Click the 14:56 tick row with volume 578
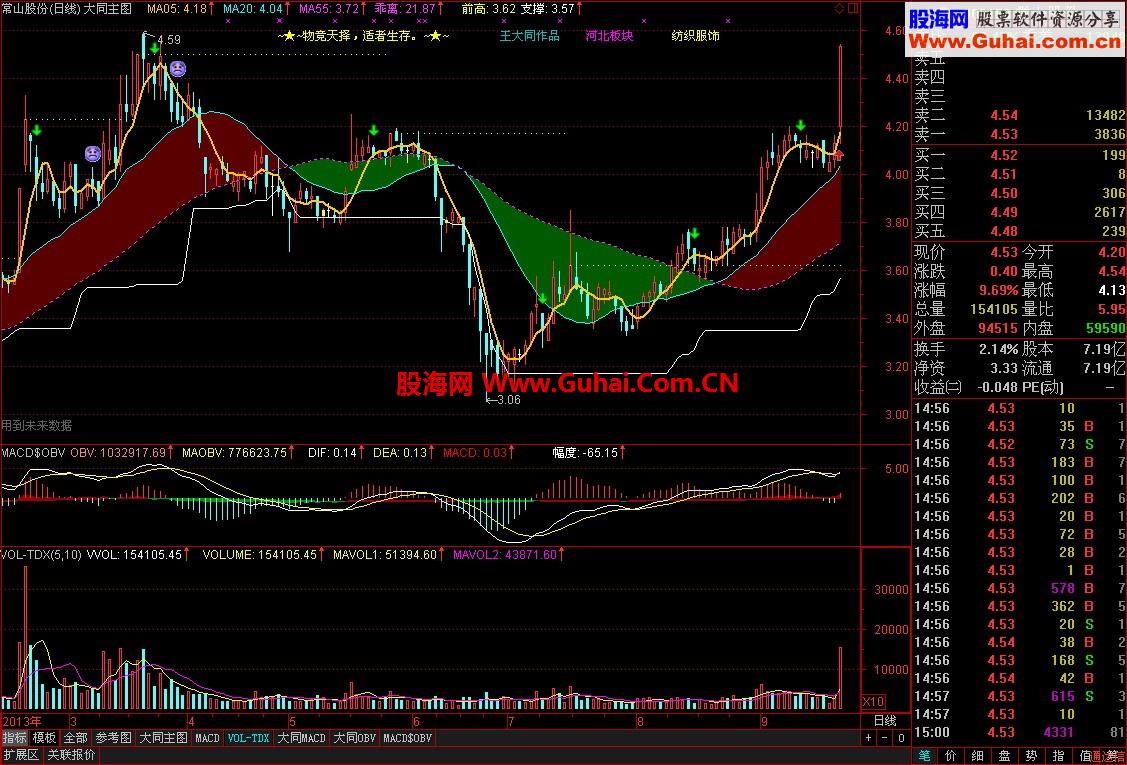Image resolution: width=1127 pixels, height=765 pixels. tap(1019, 588)
